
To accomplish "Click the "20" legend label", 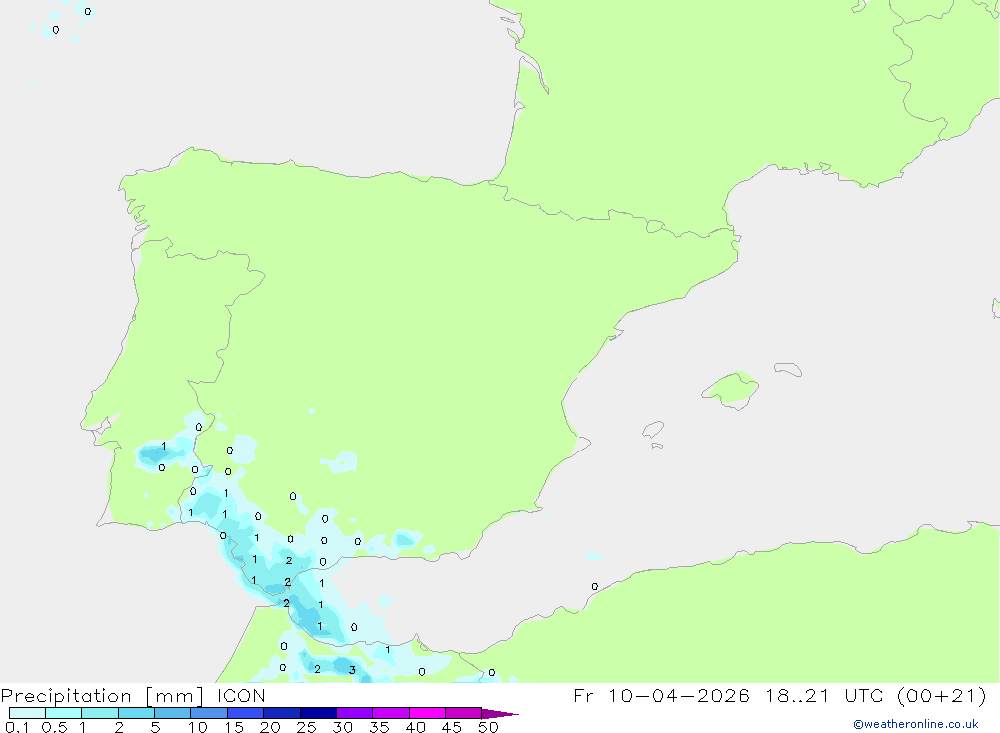I will pyautogui.click(x=270, y=727).
